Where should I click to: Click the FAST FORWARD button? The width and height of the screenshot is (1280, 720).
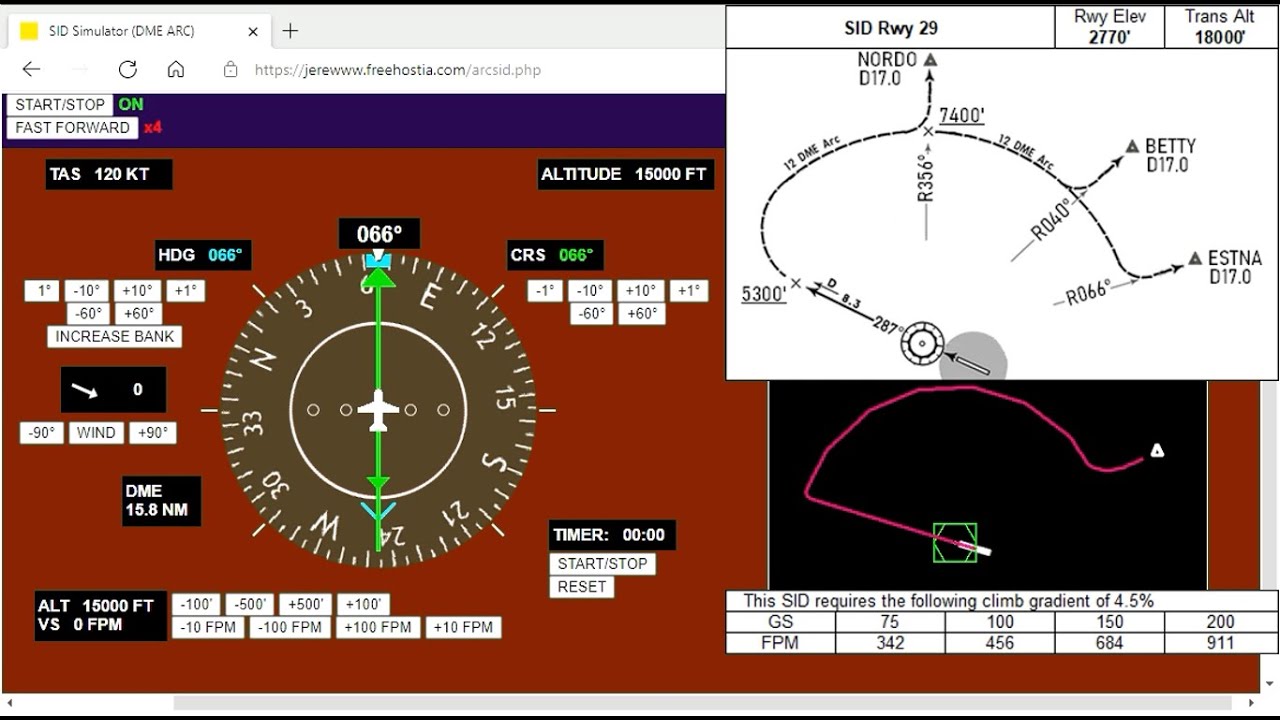(x=72, y=128)
